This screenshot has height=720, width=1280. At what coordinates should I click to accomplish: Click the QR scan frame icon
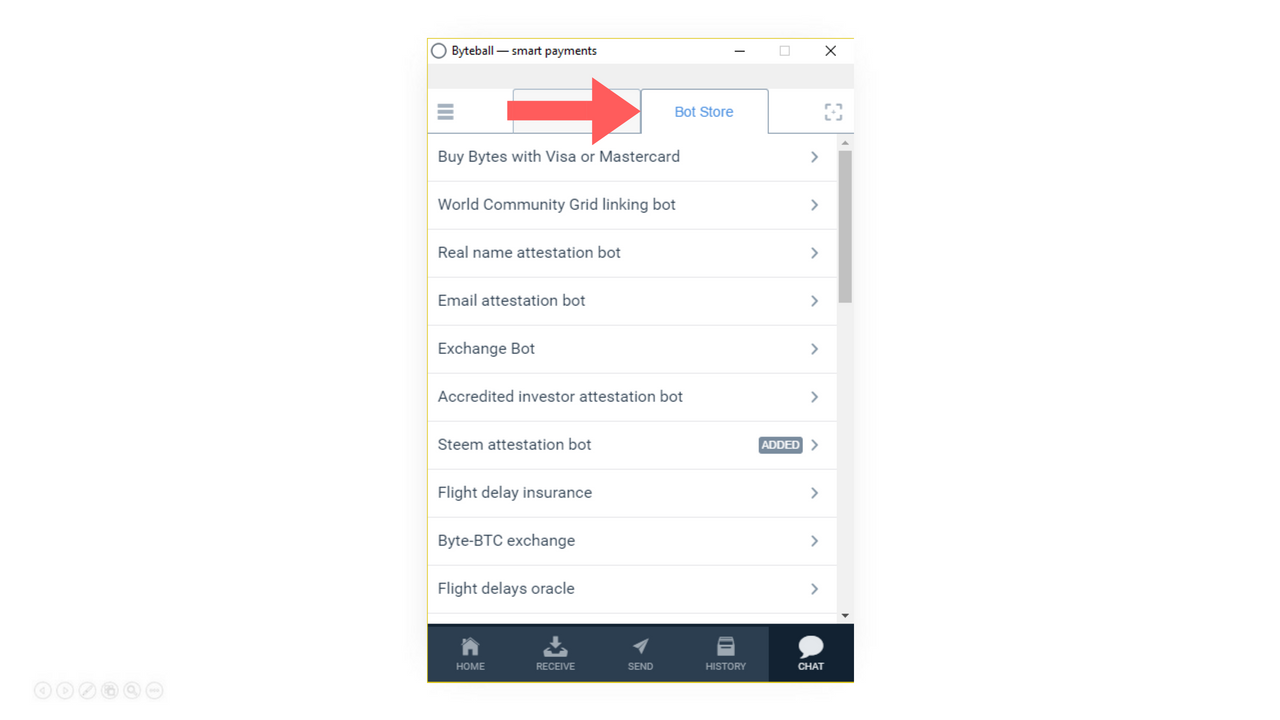(x=833, y=112)
